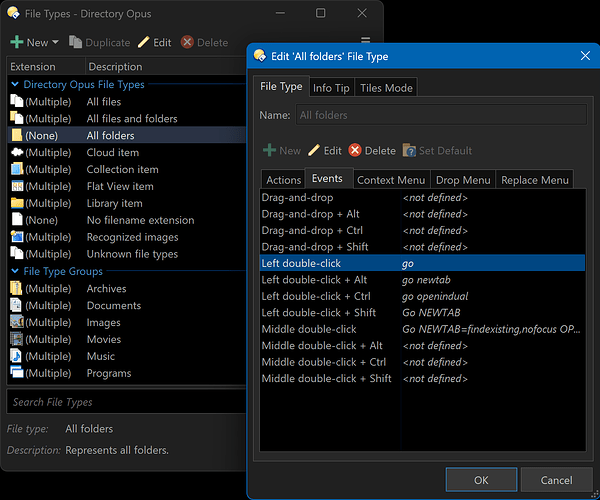The height and width of the screenshot is (500, 600).
Task: Select the All files icon row
Action: (16, 101)
